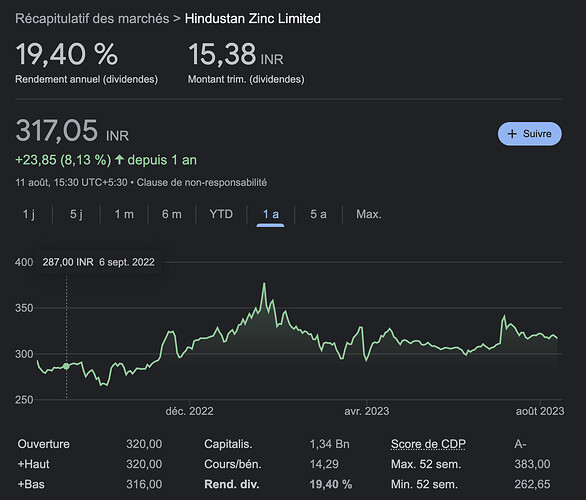The image size is (586, 500).
Task: Click the Hindustan Zinc Limited title
Action: click(253, 19)
